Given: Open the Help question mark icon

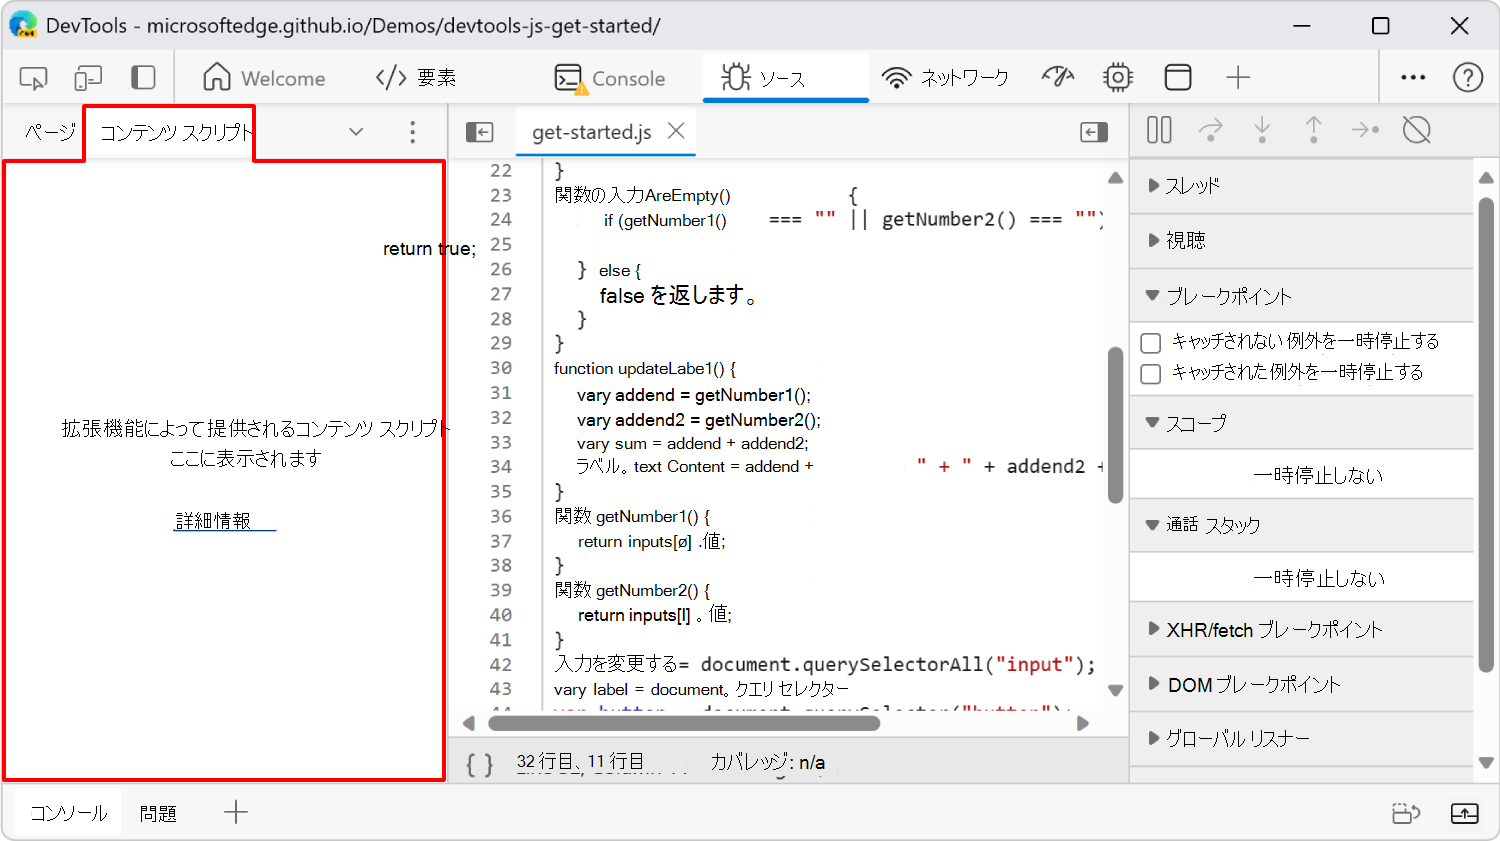Looking at the screenshot, I should pyautogui.click(x=1468, y=77).
